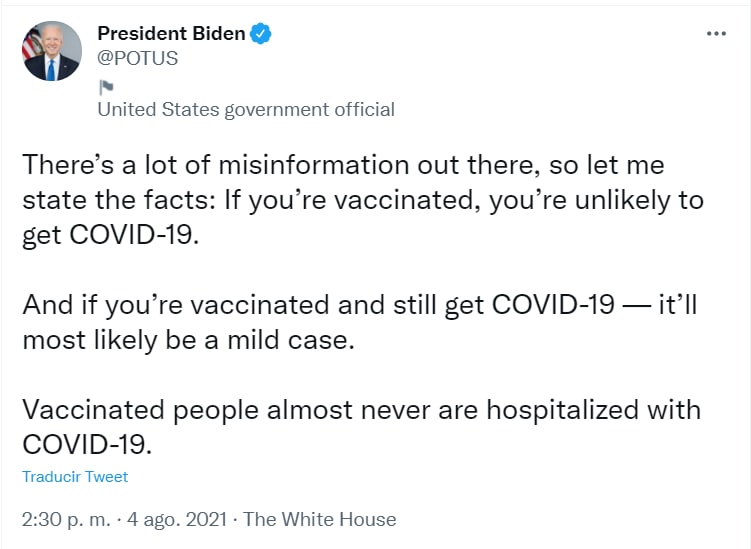The image size is (751, 549).
Task: Click the final "COVID-19." ending the tweet
Action: click(86, 443)
